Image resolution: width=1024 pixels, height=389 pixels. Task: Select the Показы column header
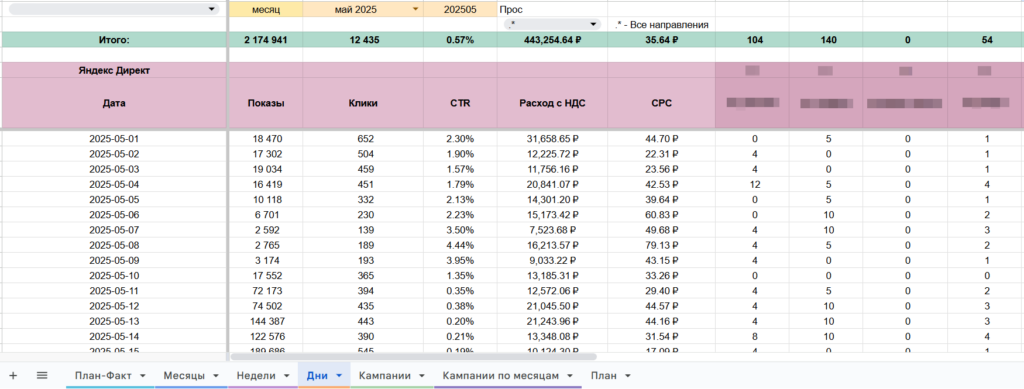[266, 103]
